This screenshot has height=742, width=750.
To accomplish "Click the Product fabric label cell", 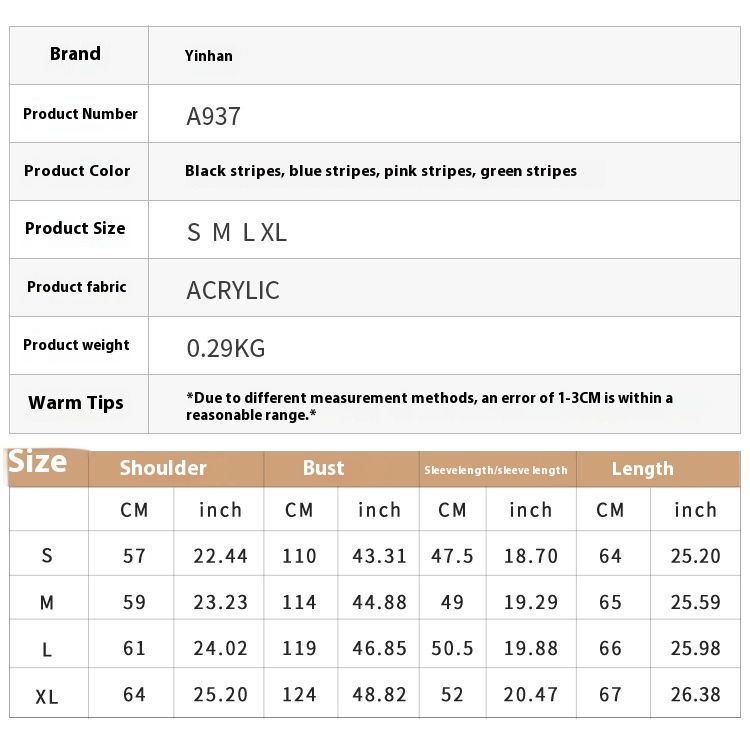I will point(77,287).
